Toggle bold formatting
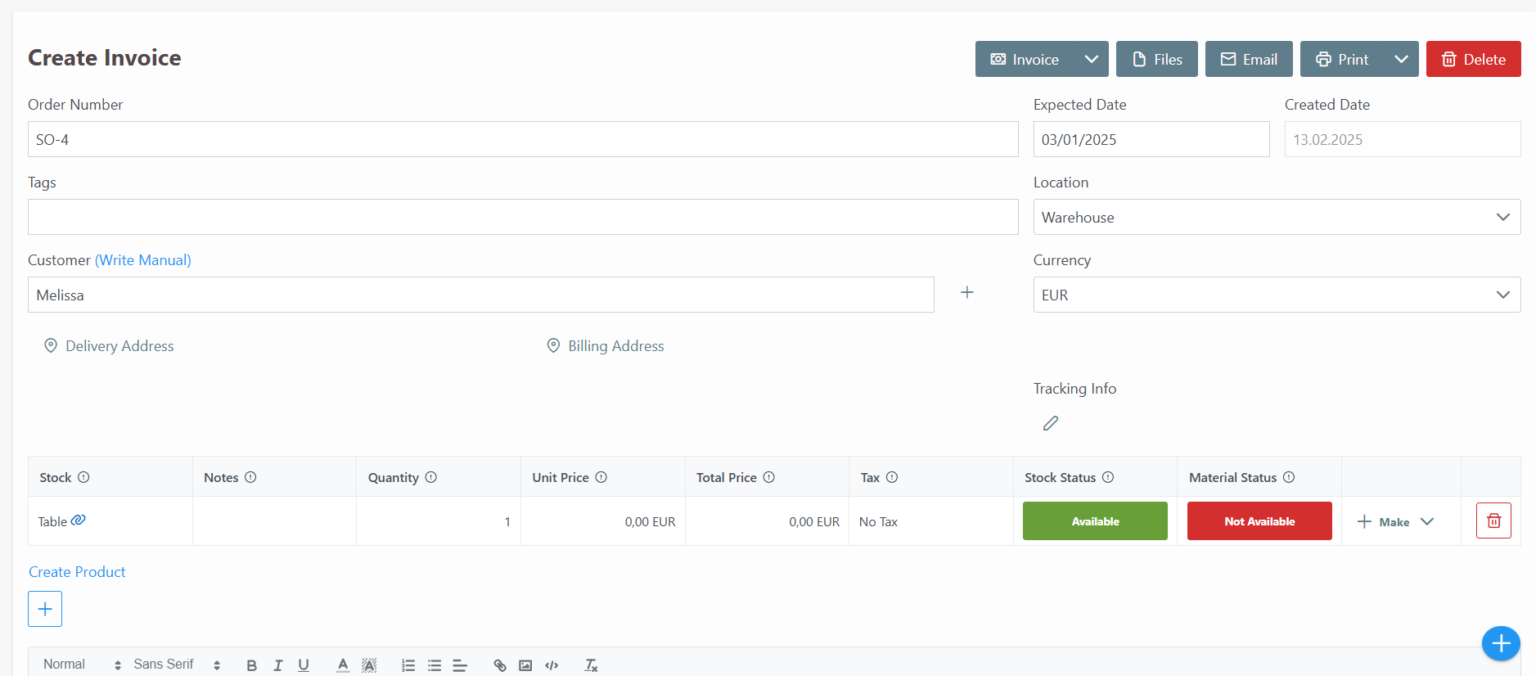Viewport: 1536px width, 676px height. pos(252,664)
